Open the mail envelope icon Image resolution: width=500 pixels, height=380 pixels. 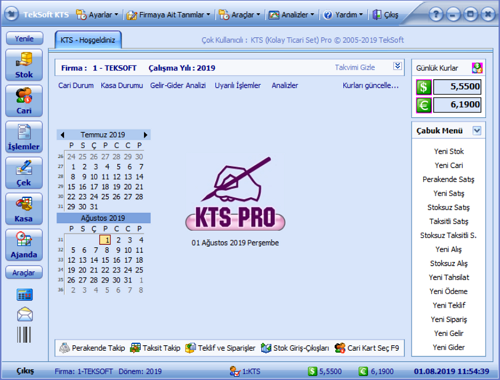(x=25, y=314)
